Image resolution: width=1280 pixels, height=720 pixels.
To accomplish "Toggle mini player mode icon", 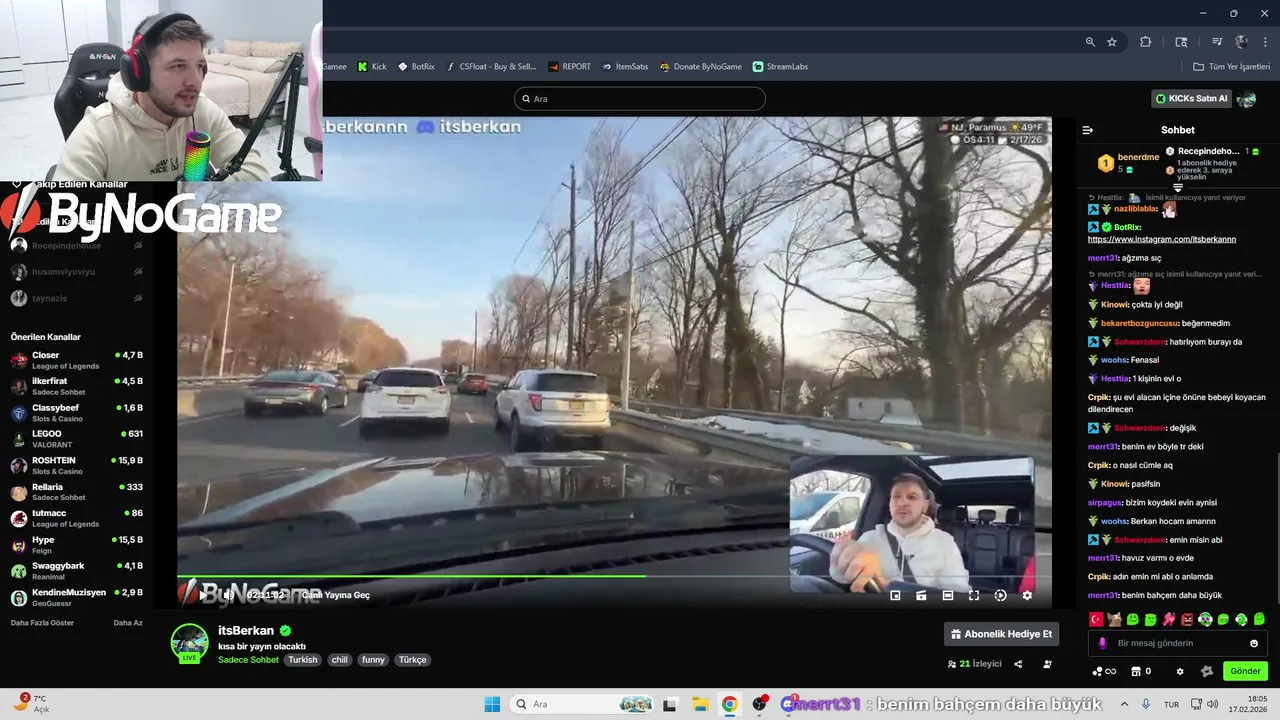I will 895,595.
